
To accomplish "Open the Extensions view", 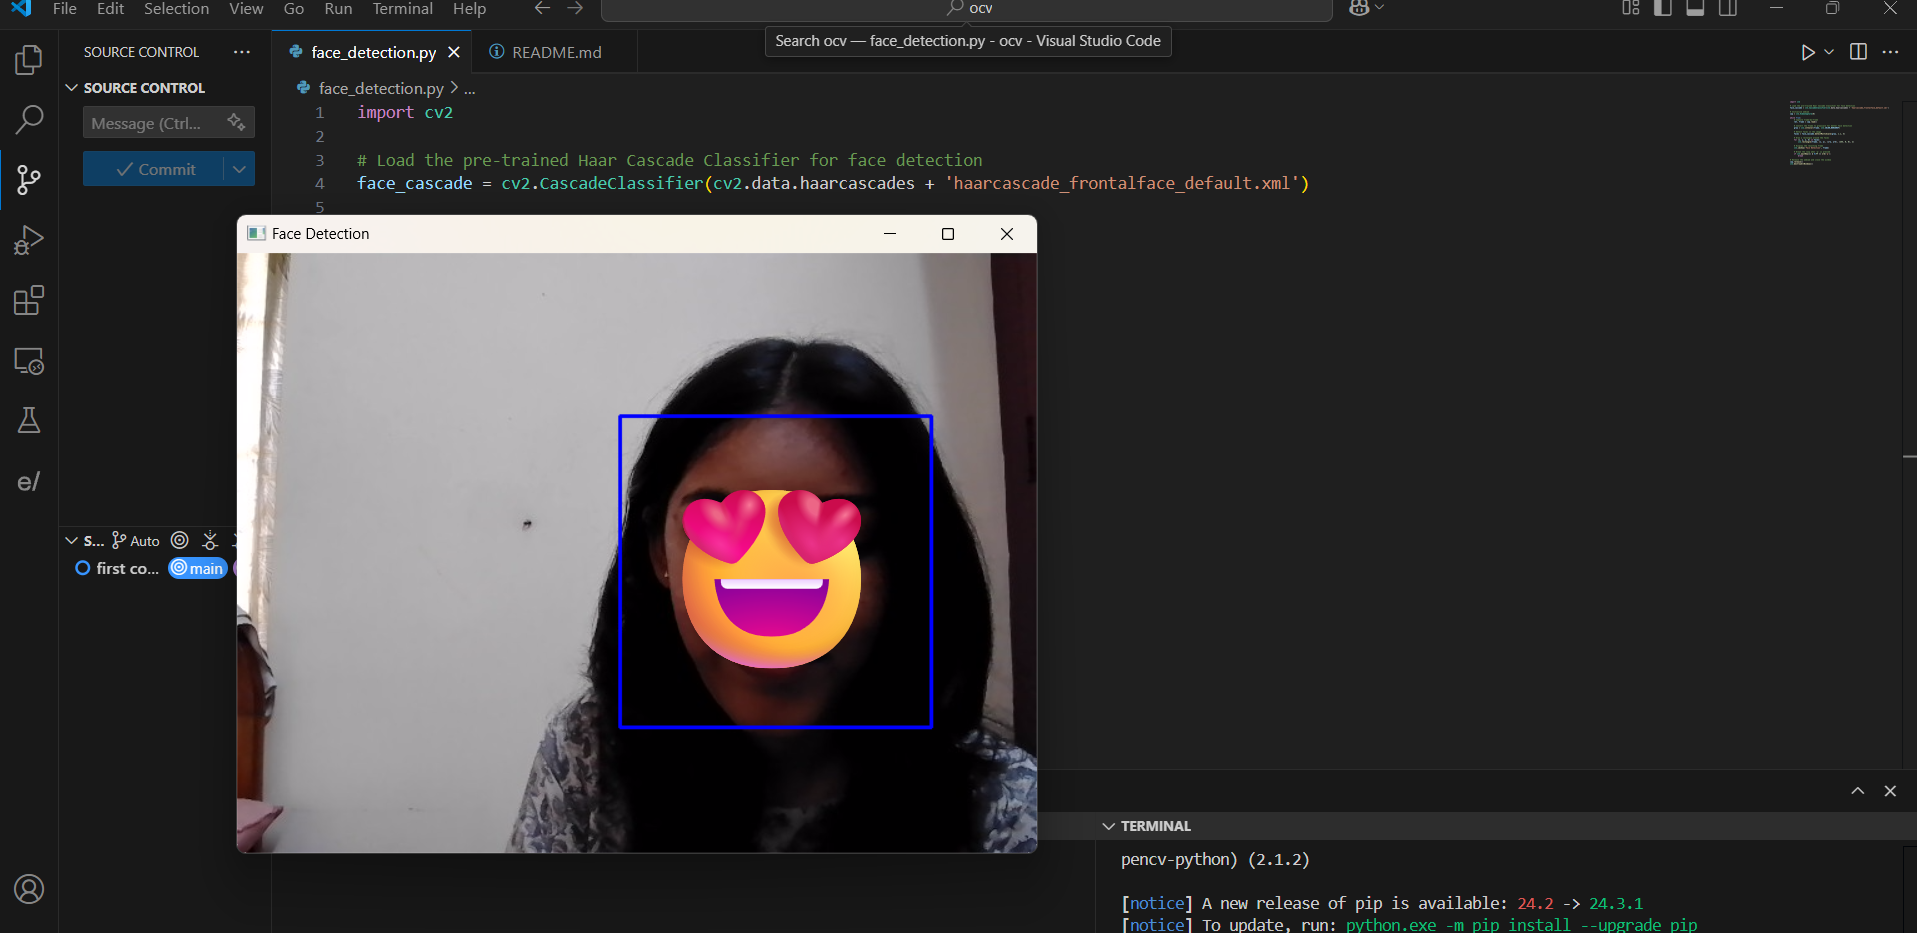I will pyautogui.click(x=29, y=300).
